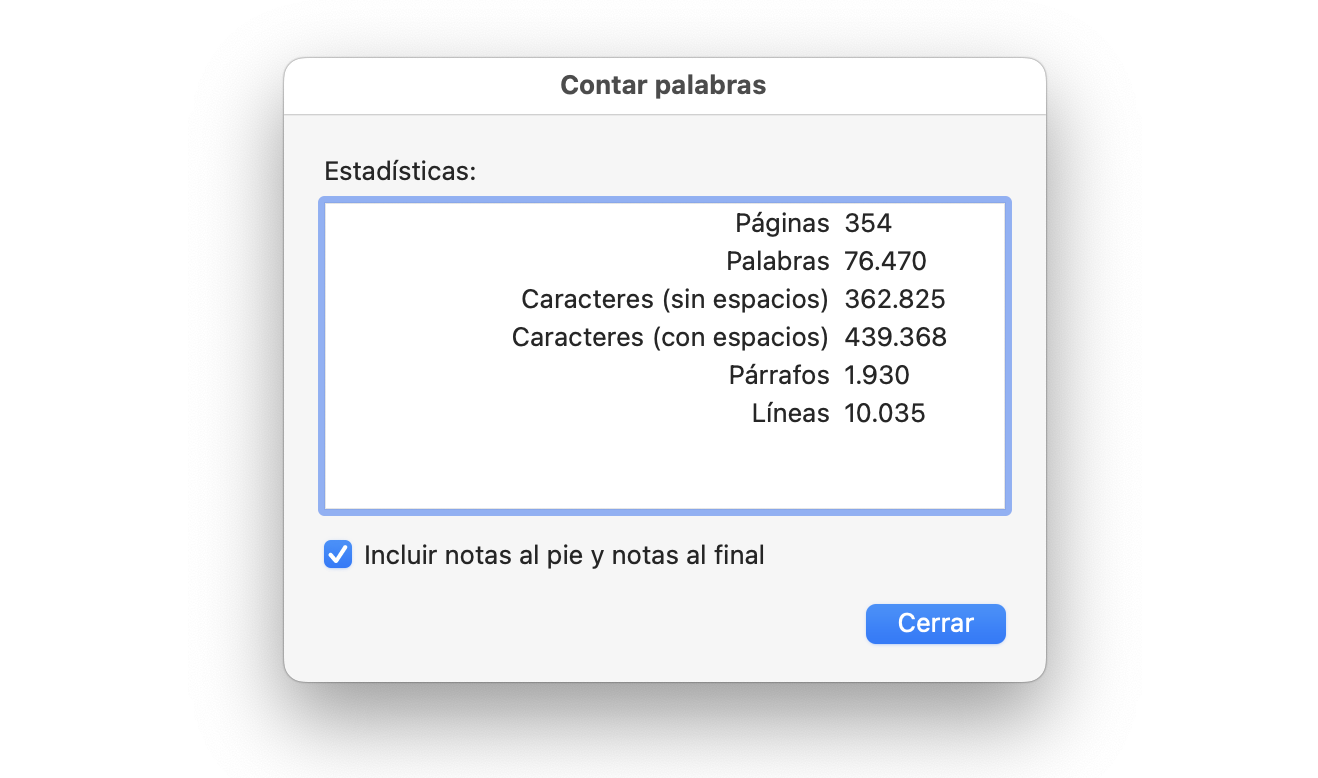Click the empty dialog area left of Cerrar

pos(600,624)
